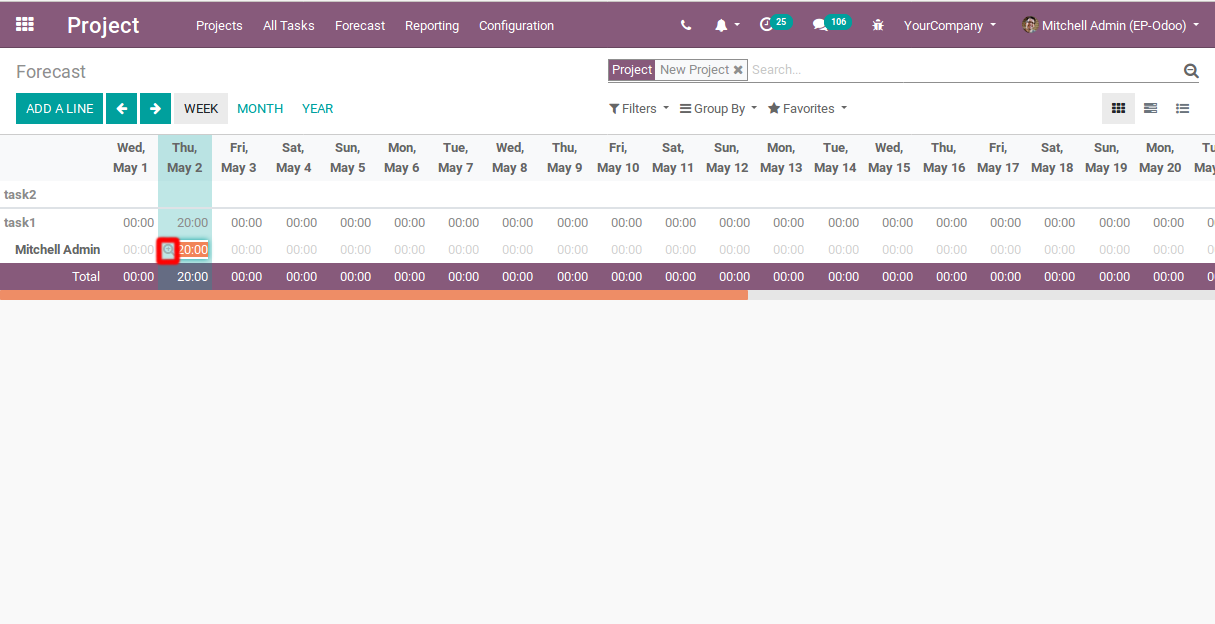This screenshot has height=624, width=1215.
Task: Open the Projects menu
Action: [219, 25]
